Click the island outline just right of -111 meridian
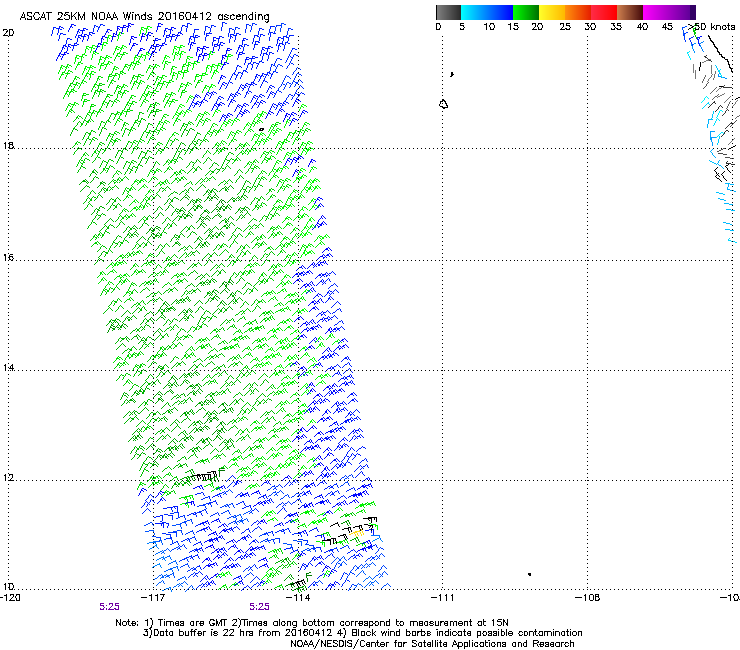The image size is (740, 650). [x=444, y=104]
